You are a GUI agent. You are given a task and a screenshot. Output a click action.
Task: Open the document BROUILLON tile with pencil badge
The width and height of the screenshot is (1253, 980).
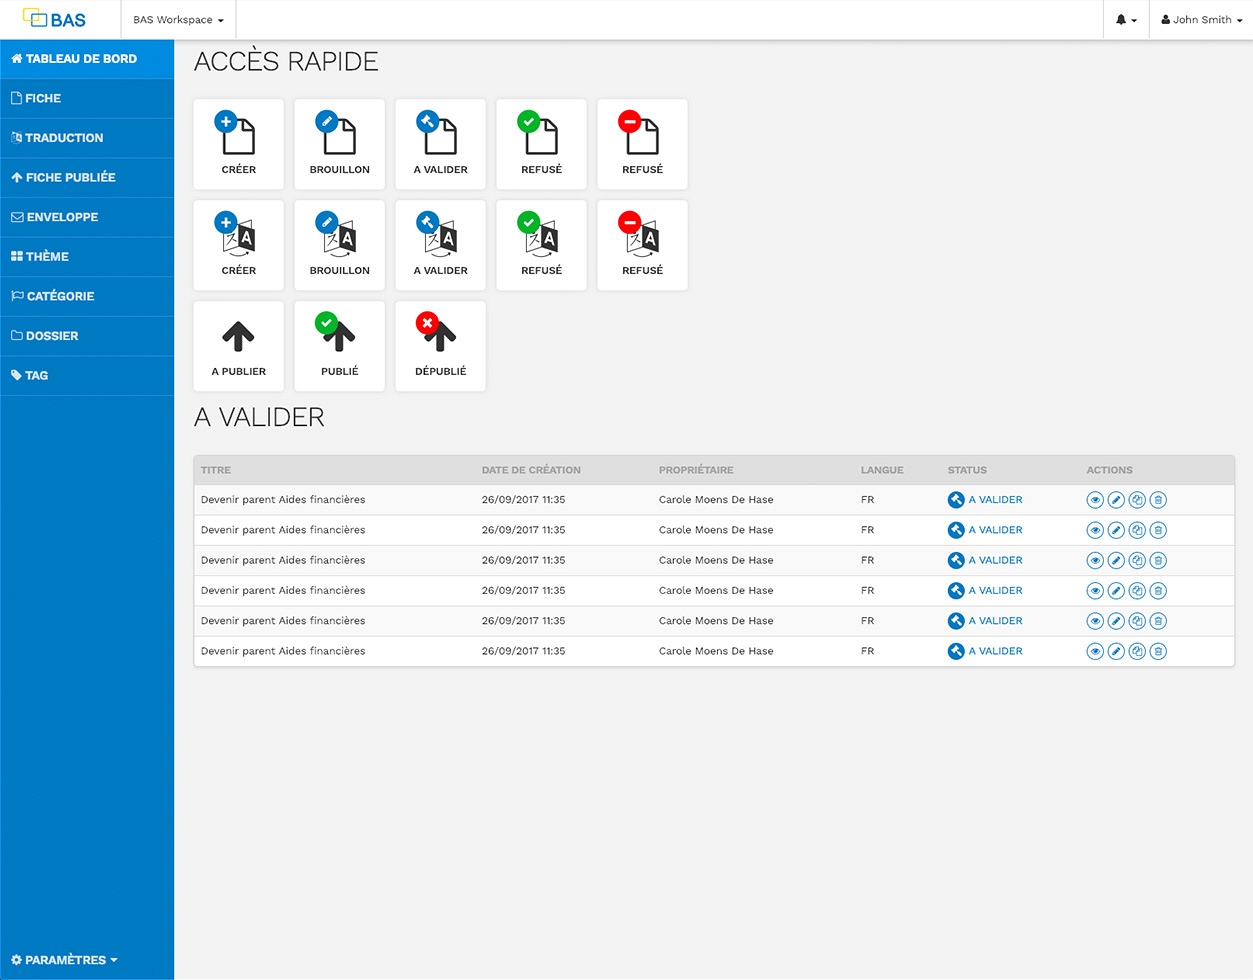tap(339, 144)
